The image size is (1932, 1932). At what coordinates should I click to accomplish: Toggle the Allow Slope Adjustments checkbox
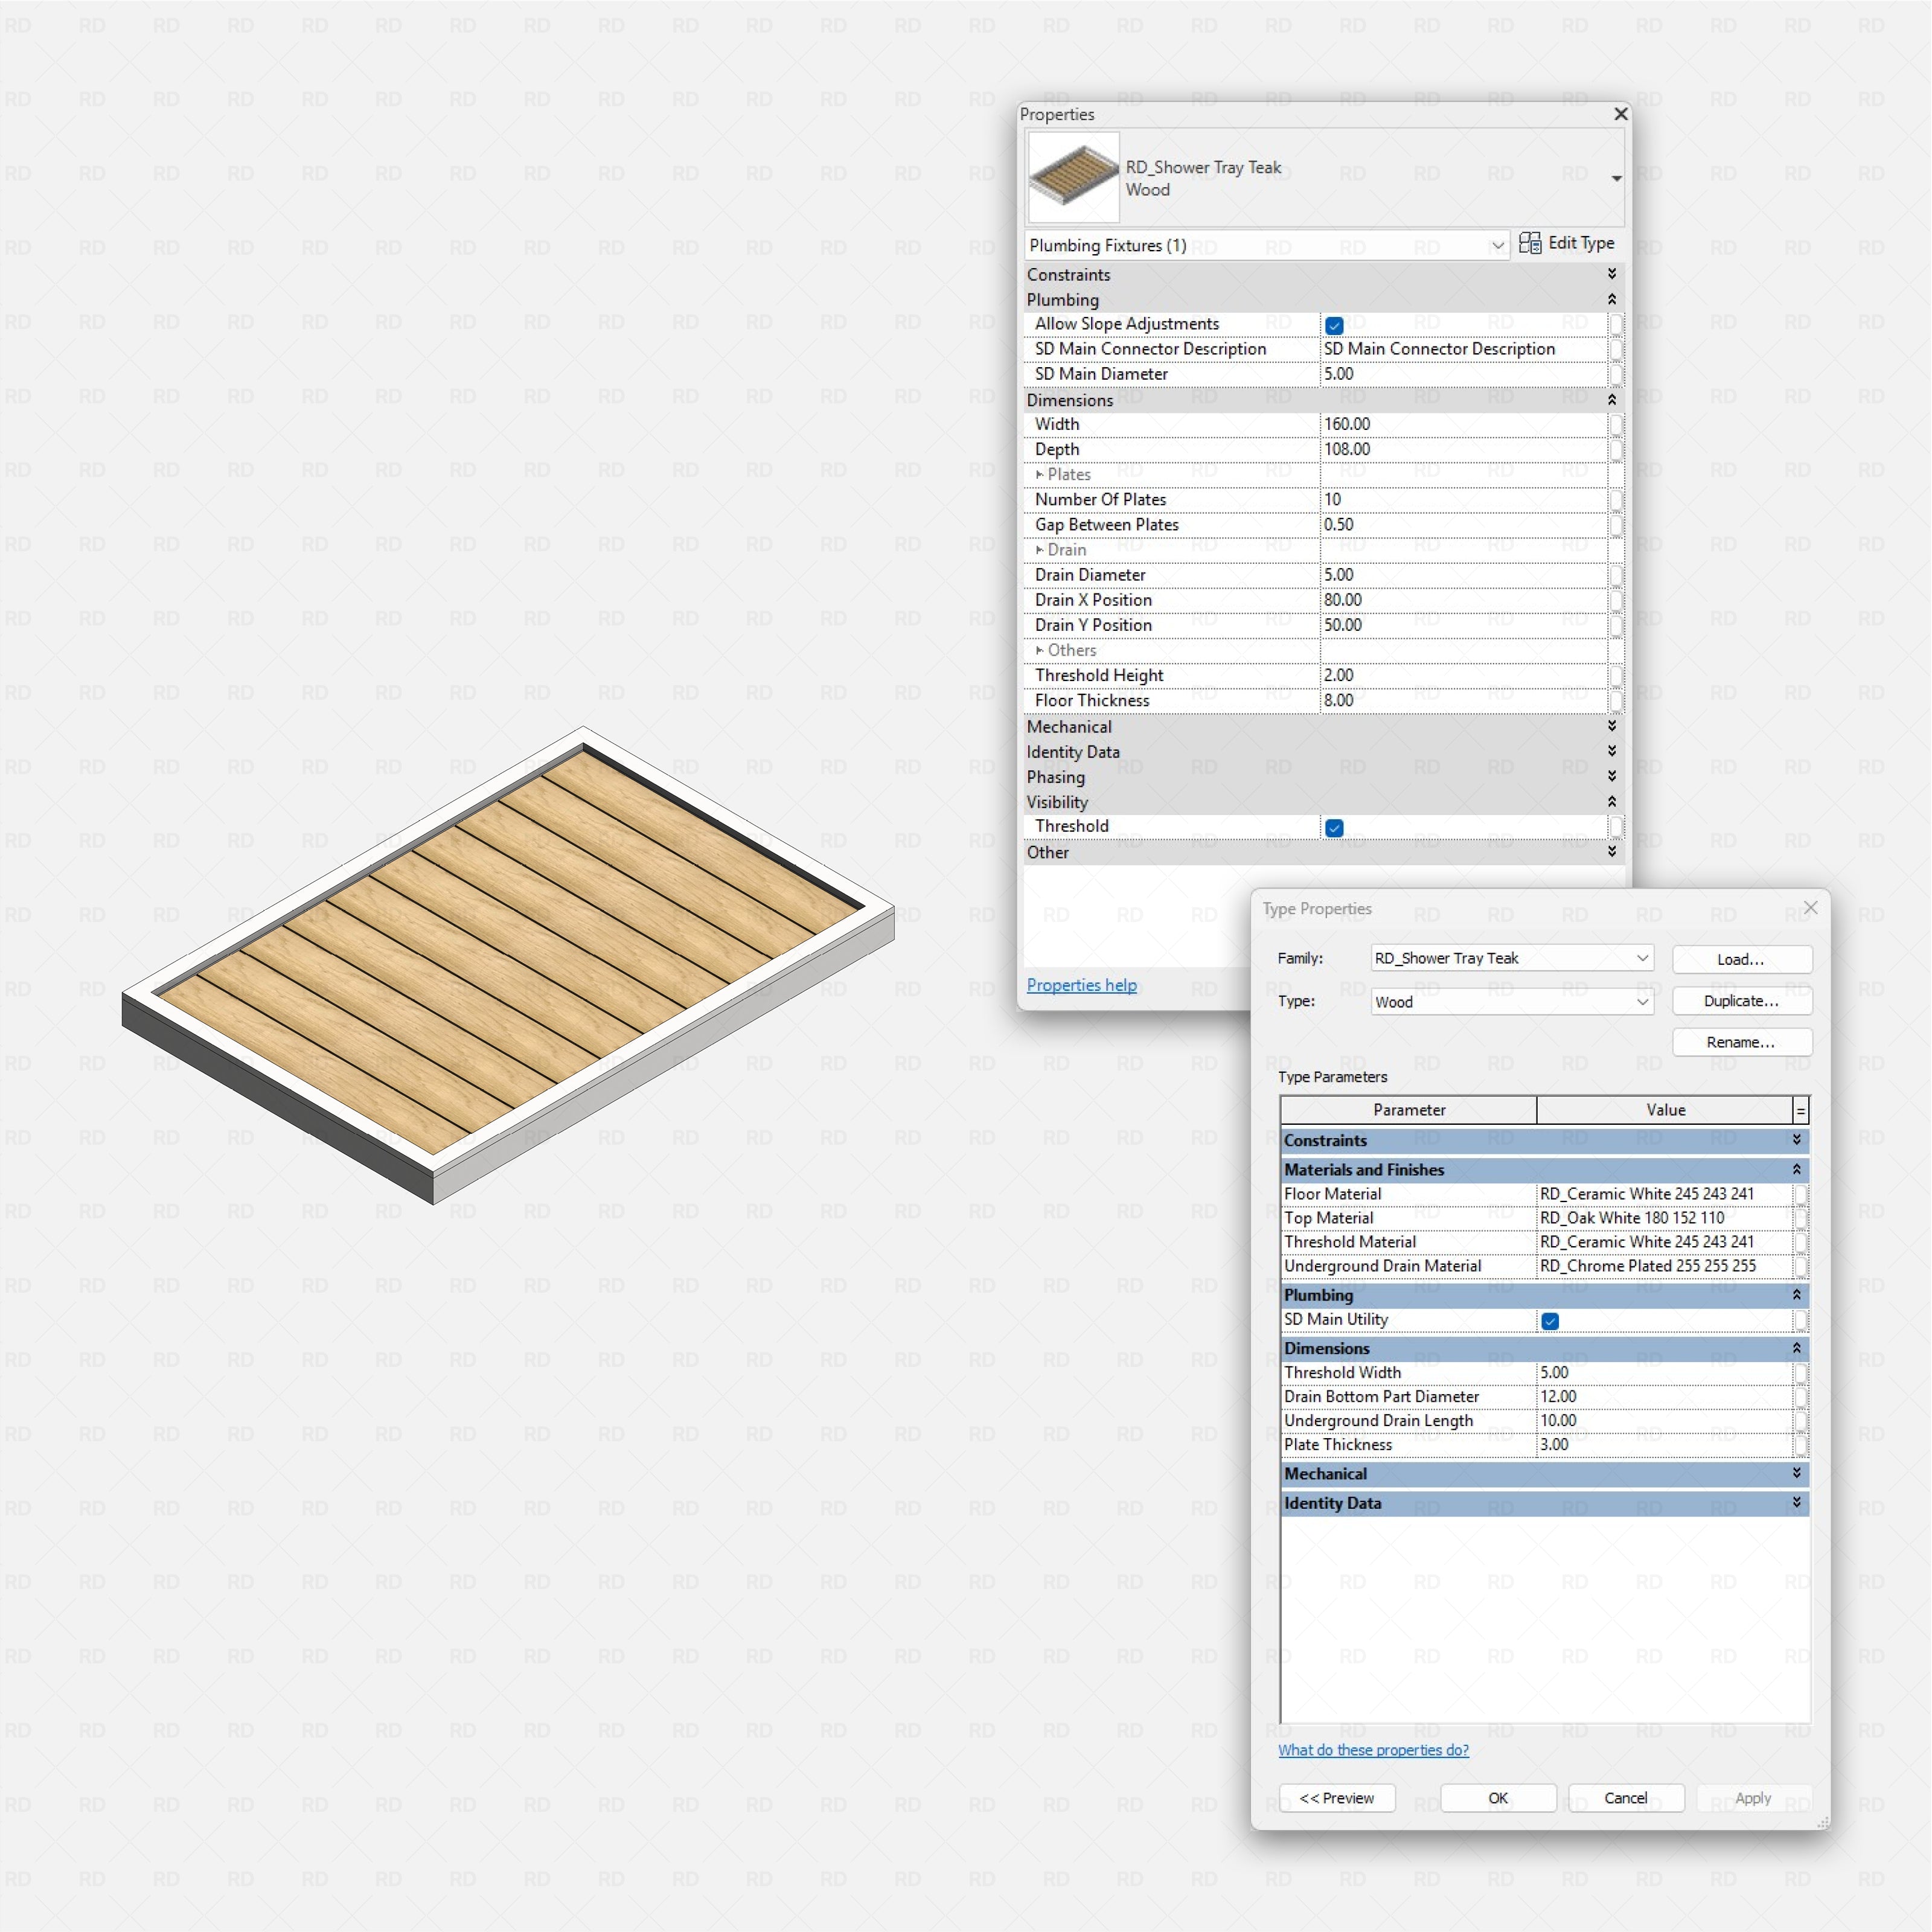tap(1334, 325)
